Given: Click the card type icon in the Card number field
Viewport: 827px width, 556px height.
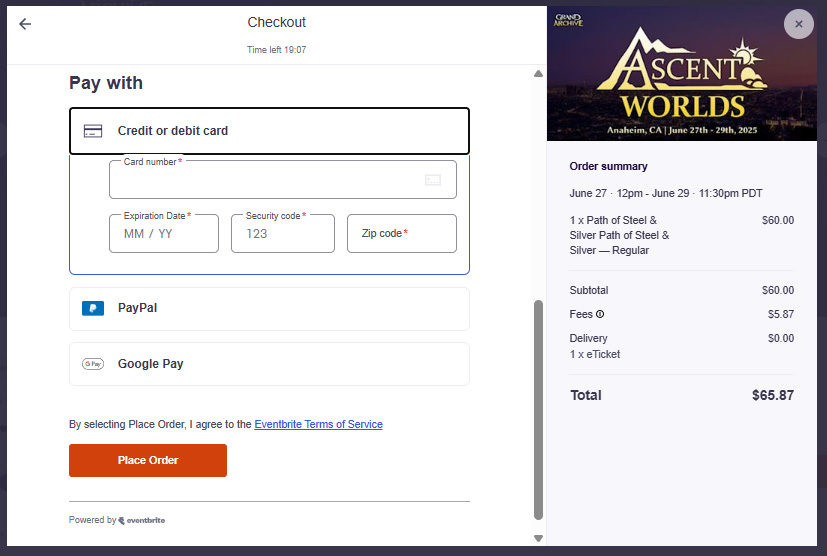Looking at the screenshot, I should point(433,180).
